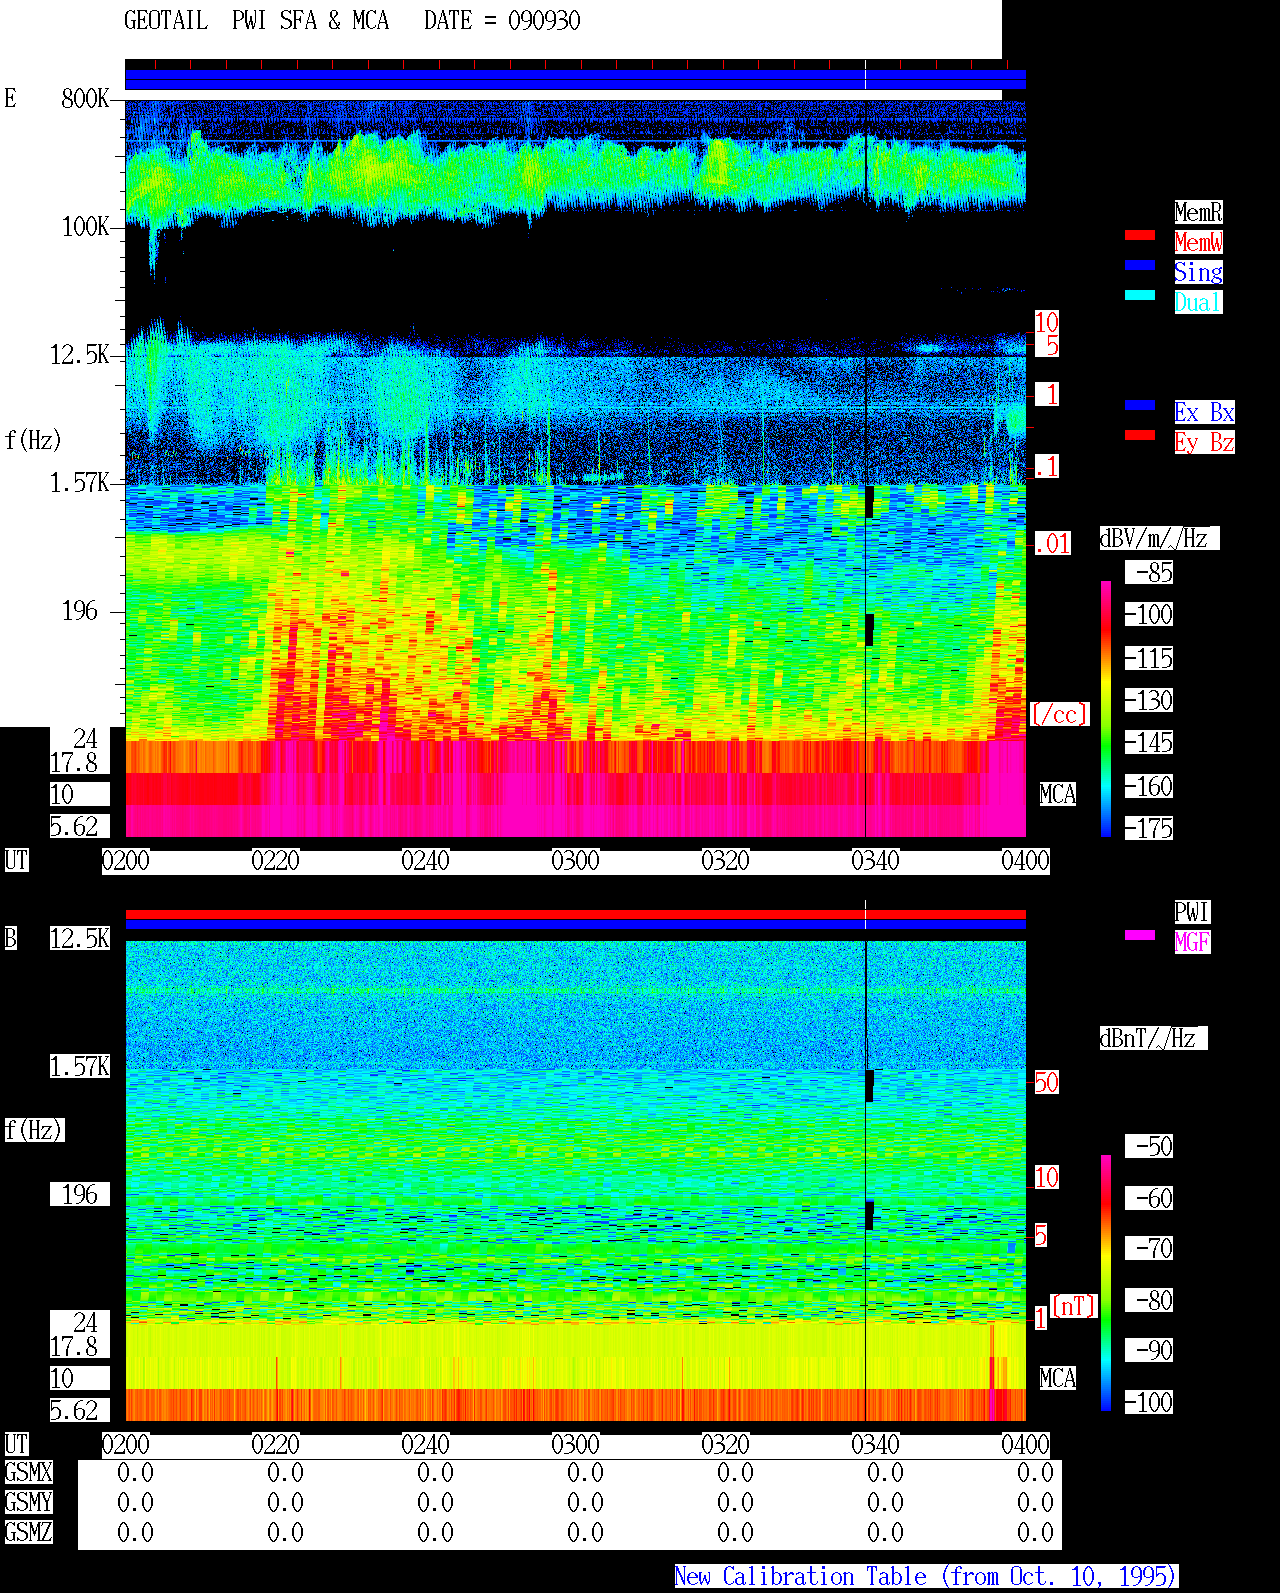Click the GSMY row label
Screen dimensions: 1280x1593
click(x=28, y=1502)
